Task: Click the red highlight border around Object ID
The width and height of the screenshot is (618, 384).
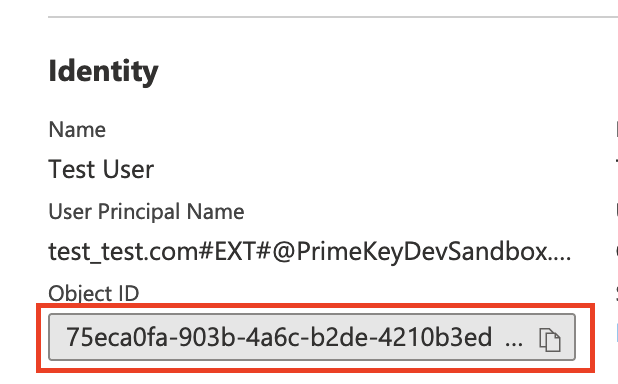Action: point(315,306)
